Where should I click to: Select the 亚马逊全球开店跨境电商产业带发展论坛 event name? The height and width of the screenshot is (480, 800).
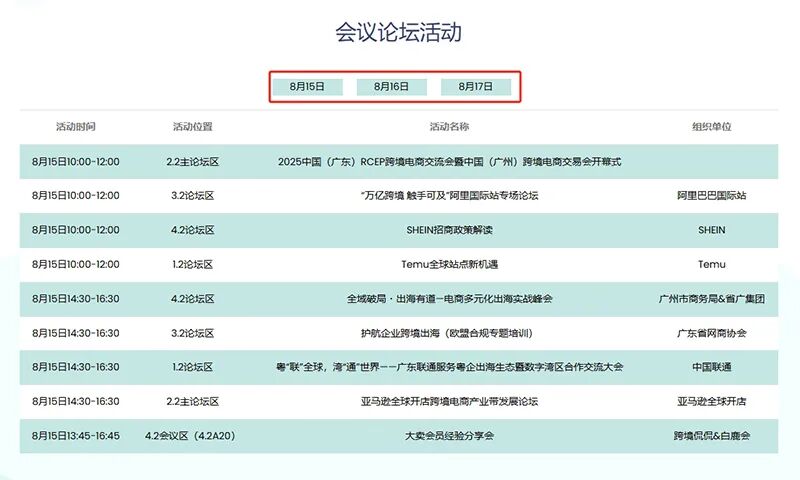[x=449, y=401]
